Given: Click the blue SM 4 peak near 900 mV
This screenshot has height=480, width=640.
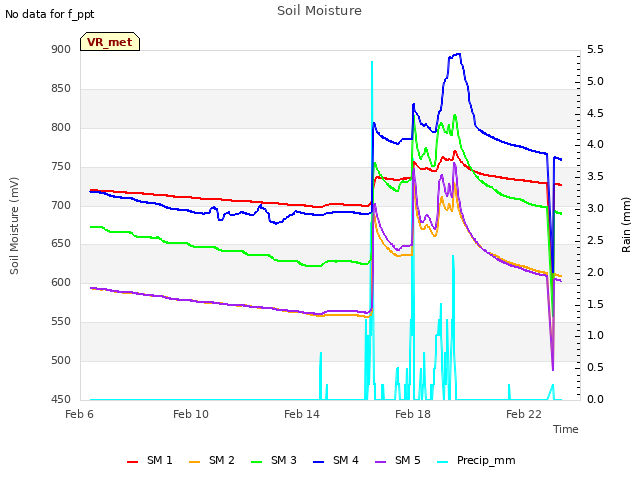Looking at the screenshot, I should click(x=457, y=54).
